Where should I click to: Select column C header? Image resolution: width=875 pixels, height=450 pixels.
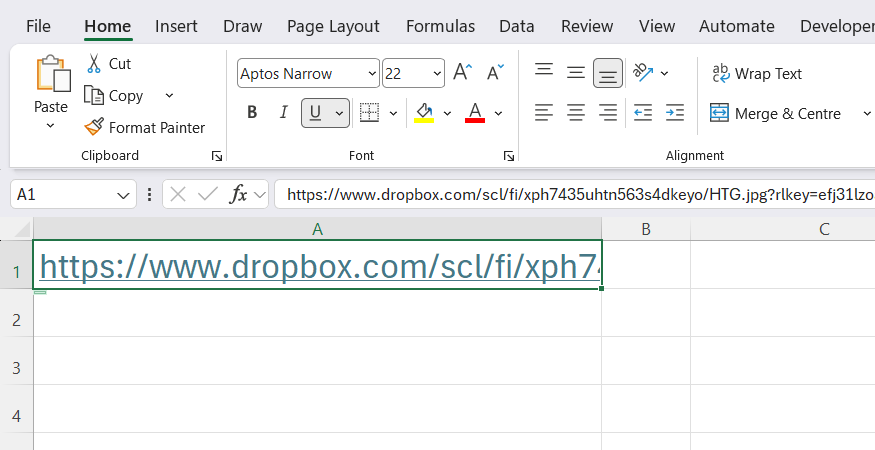(783, 229)
